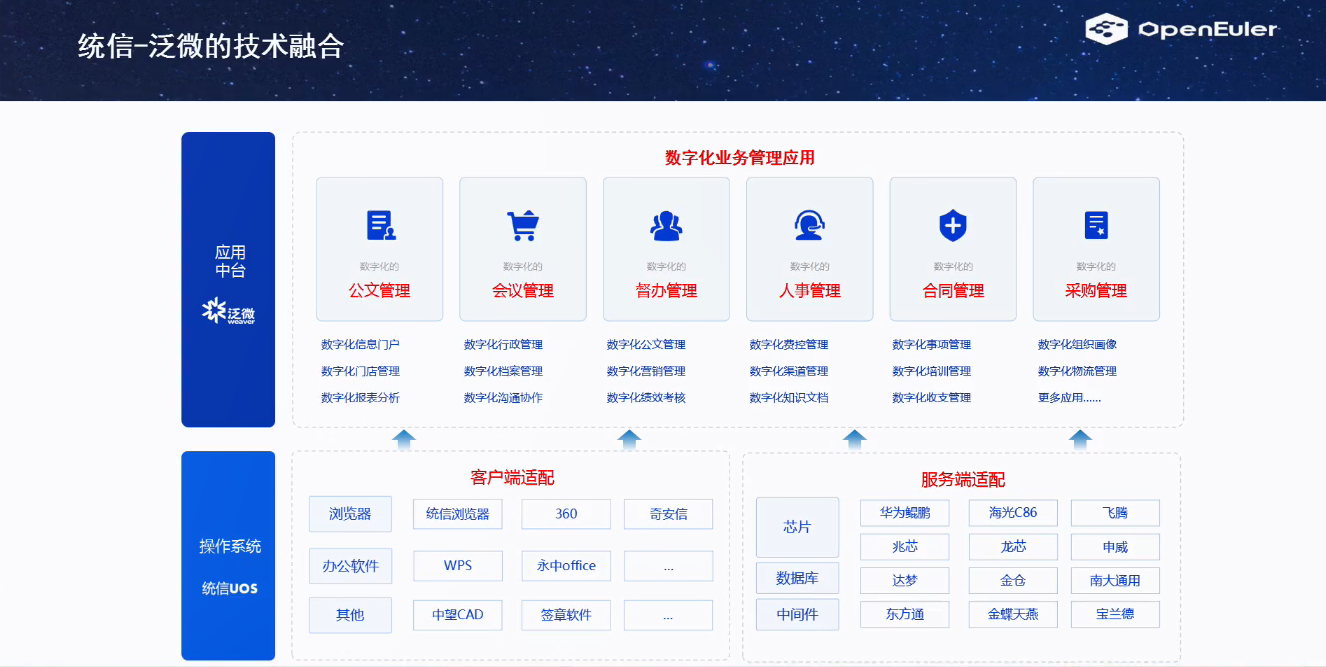Click the 芯片 category box
1326x667 pixels.
(797, 527)
